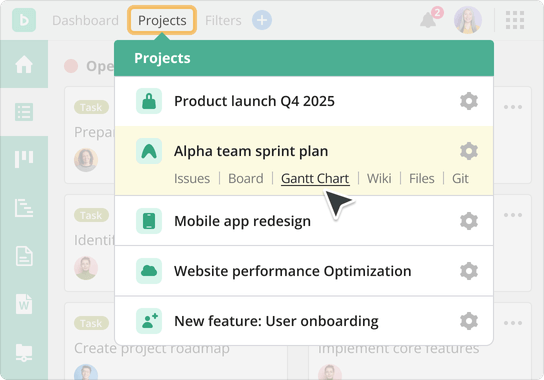544x380 pixels.
Task: Open the wiki sidebar icon
Action: coord(24,304)
